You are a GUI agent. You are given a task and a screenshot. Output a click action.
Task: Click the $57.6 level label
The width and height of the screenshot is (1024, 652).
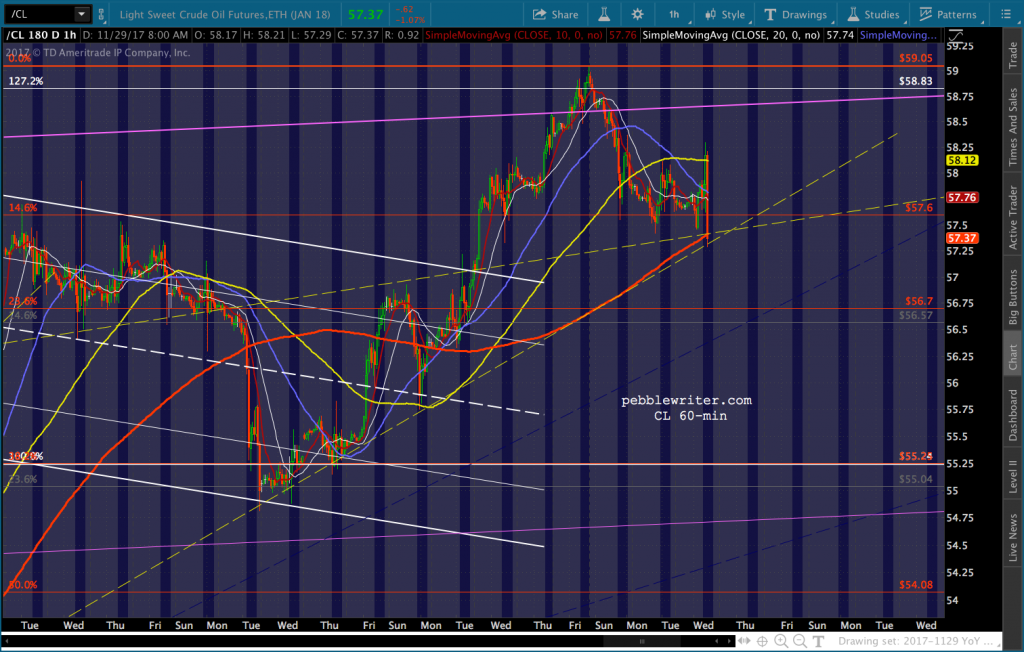[x=919, y=208]
